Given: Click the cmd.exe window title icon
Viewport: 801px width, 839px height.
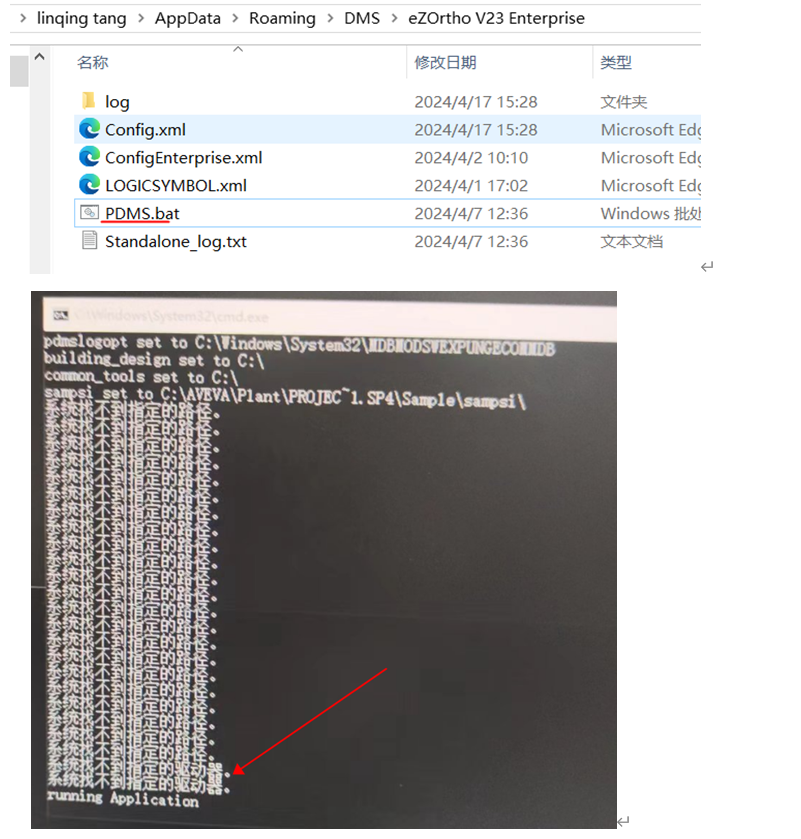Looking at the screenshot, I should [61, 315].
